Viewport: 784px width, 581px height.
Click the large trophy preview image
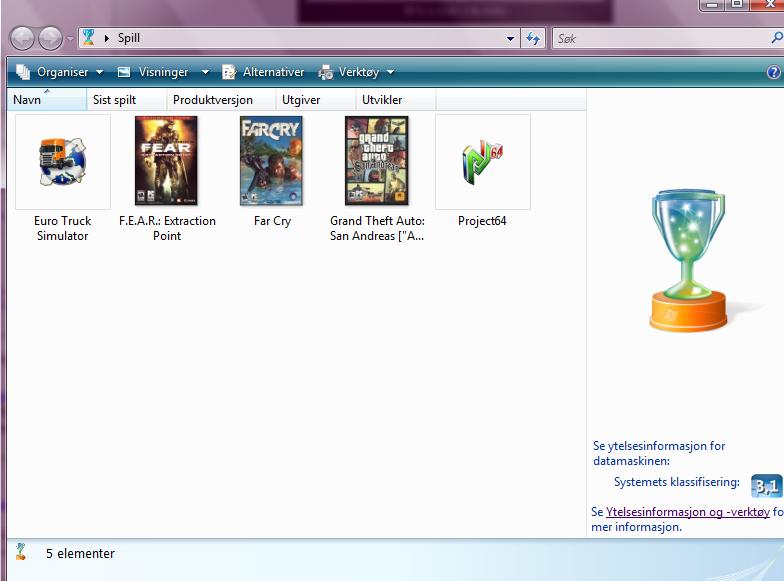point(688,260)
